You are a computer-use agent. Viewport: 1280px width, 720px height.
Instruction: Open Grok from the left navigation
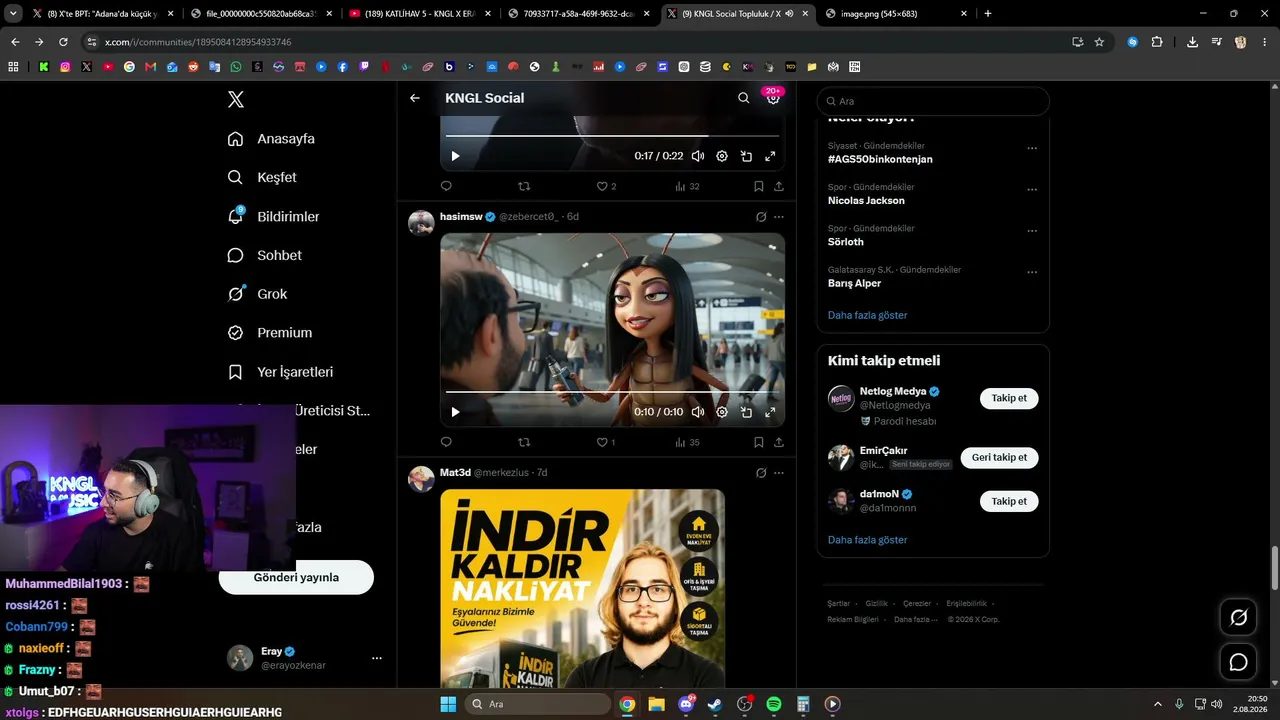click(257, 294)
